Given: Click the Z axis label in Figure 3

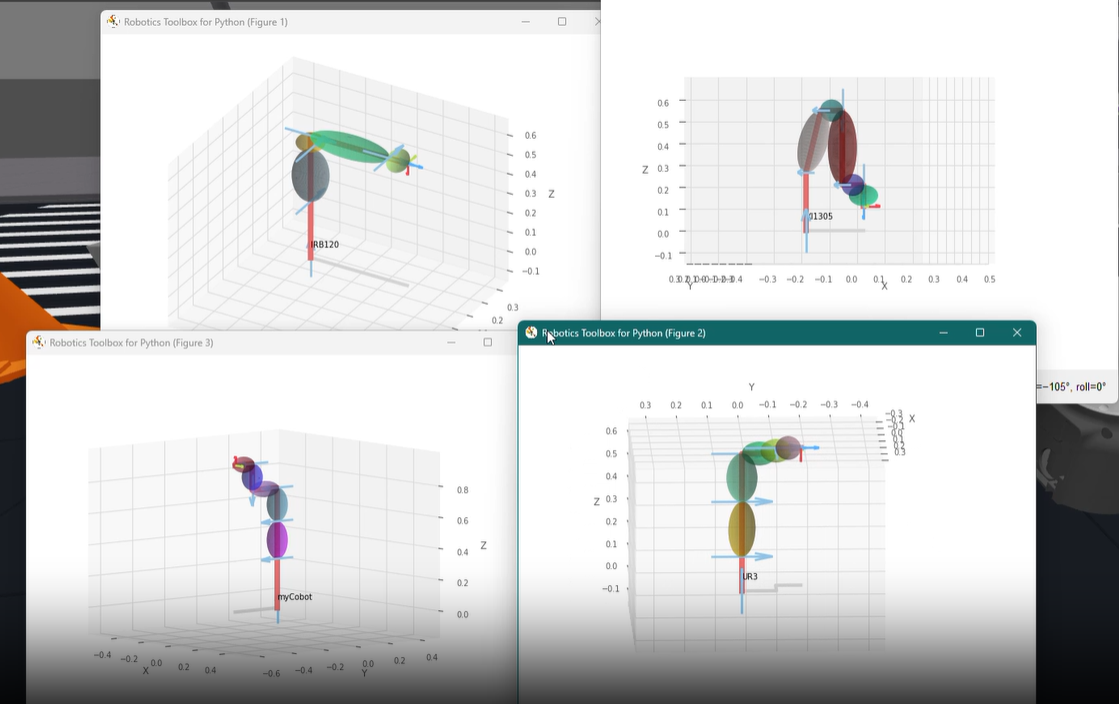Looking at the screenshot, I should point(483,545).
